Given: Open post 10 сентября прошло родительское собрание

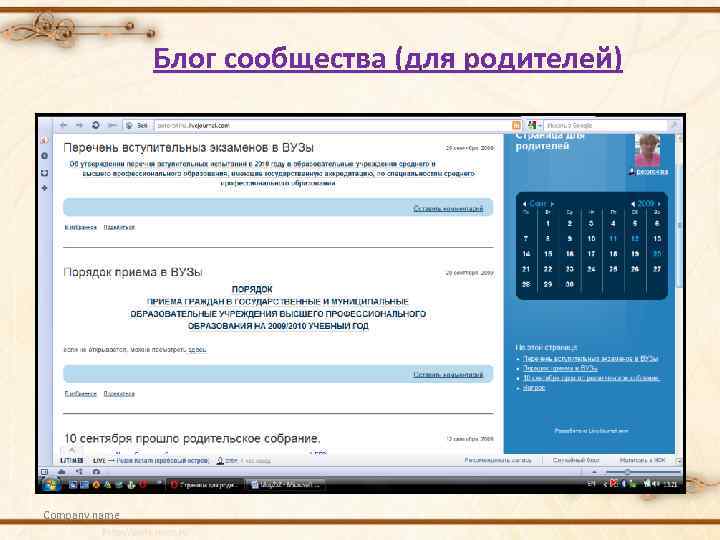Looking at the screenshot, I should point(192,439).
